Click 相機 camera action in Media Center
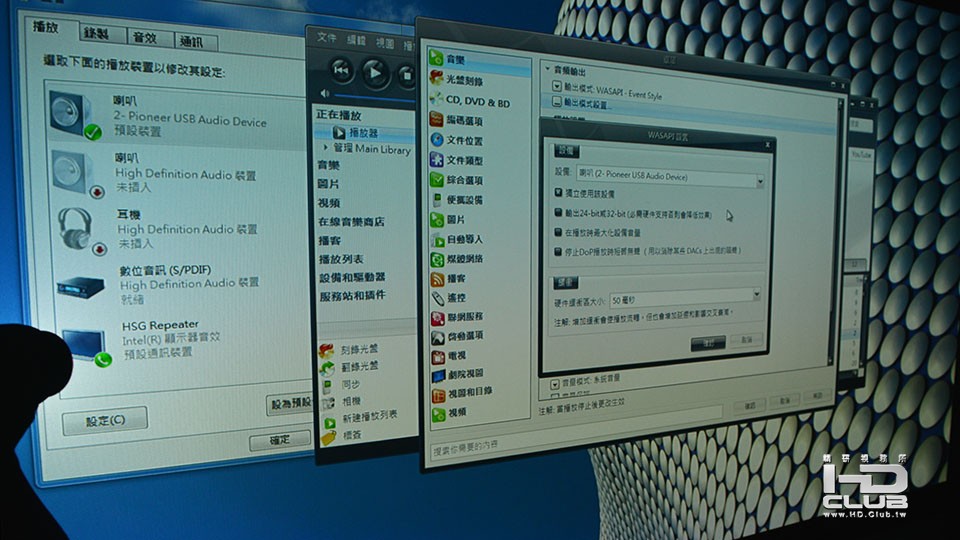 click(342, 402)
